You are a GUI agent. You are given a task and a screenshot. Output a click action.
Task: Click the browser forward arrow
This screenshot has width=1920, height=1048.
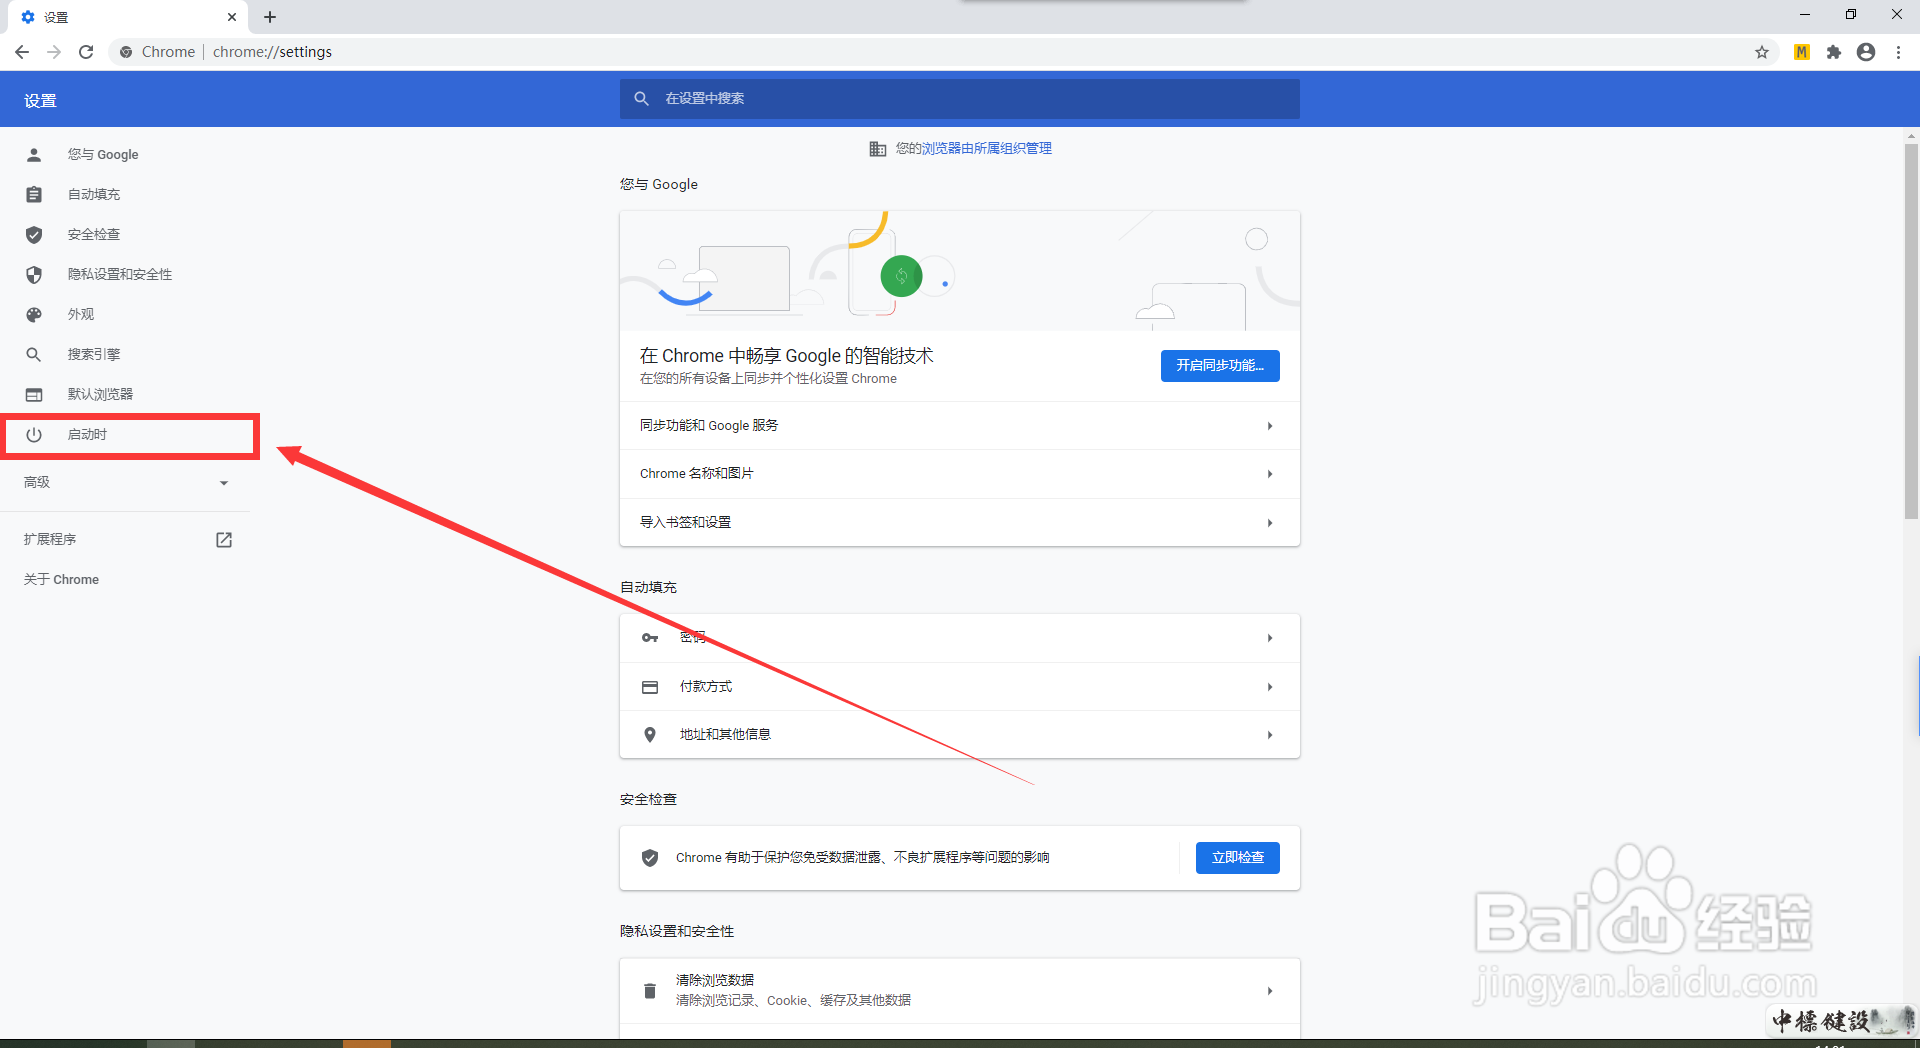(x=54, y=52)
